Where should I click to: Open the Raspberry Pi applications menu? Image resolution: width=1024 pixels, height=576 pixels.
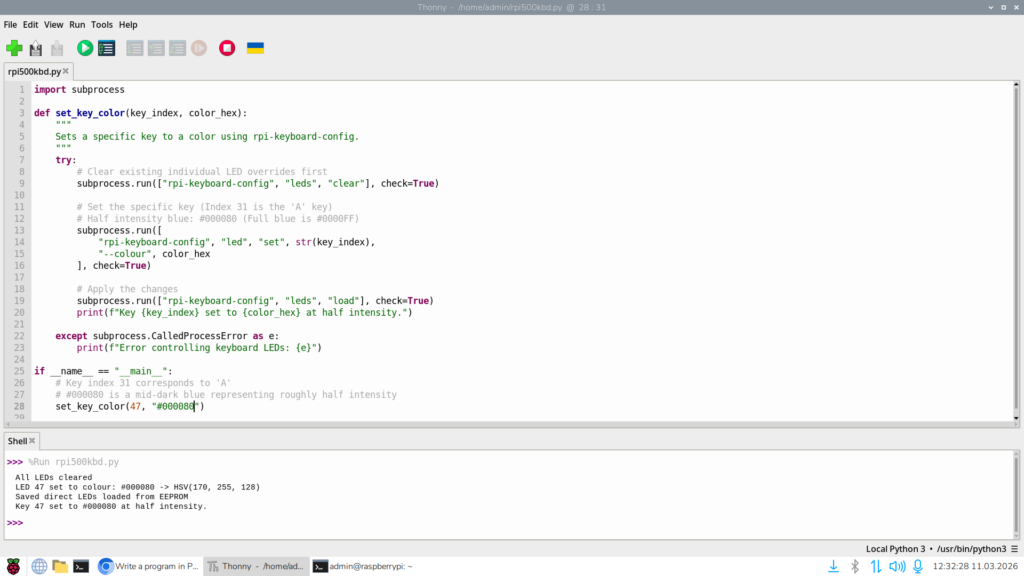click(x=13, y=566)
